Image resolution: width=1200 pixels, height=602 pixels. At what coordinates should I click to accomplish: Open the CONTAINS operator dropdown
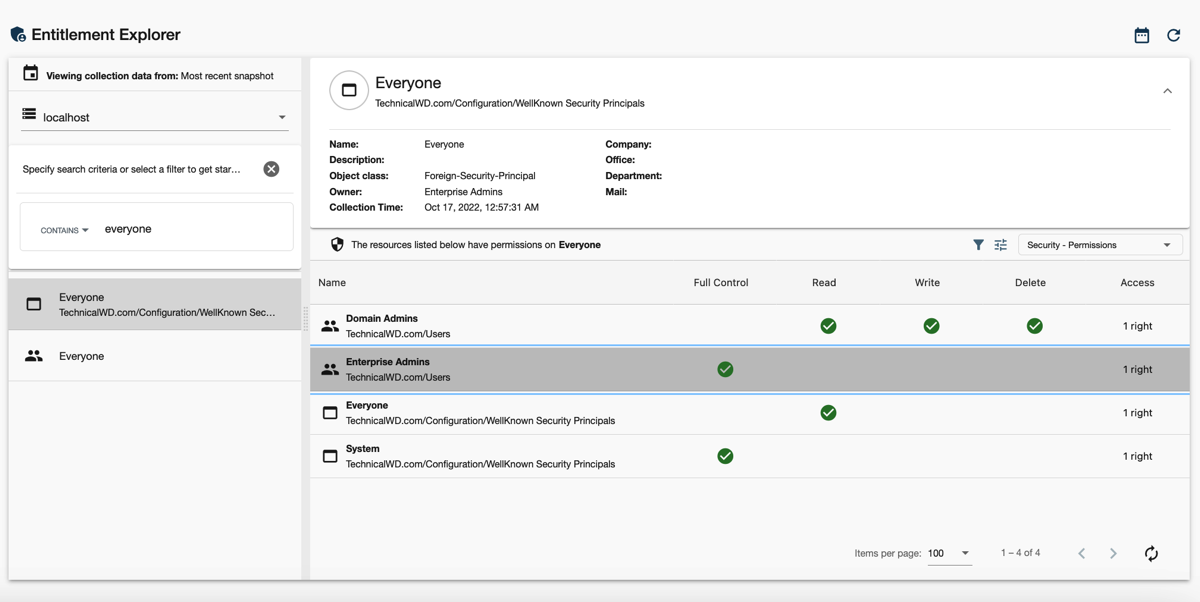click(64, 230)
